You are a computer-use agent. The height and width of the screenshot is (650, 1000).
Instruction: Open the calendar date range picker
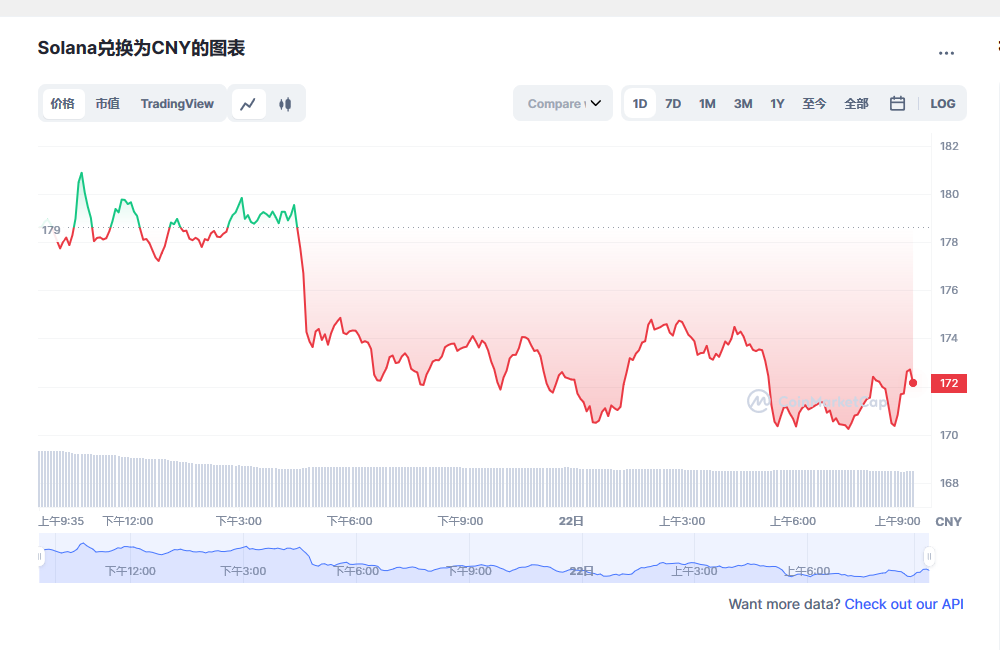pyautogui.click(x=897, y=103)
